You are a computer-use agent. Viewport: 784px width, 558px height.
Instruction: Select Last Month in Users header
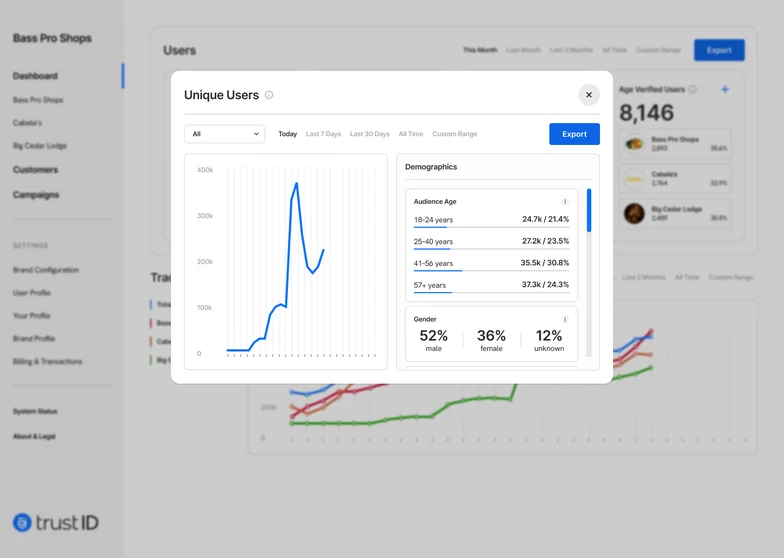pos(524,50)
